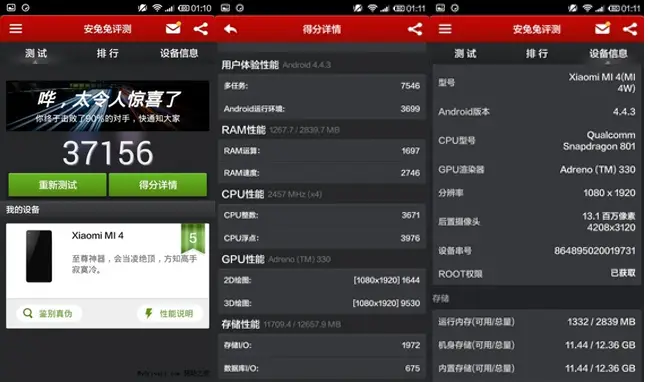This screenshot has height=382, width=648.
Task: Tap the 3D绘图 9530 row
Action: 322,303
